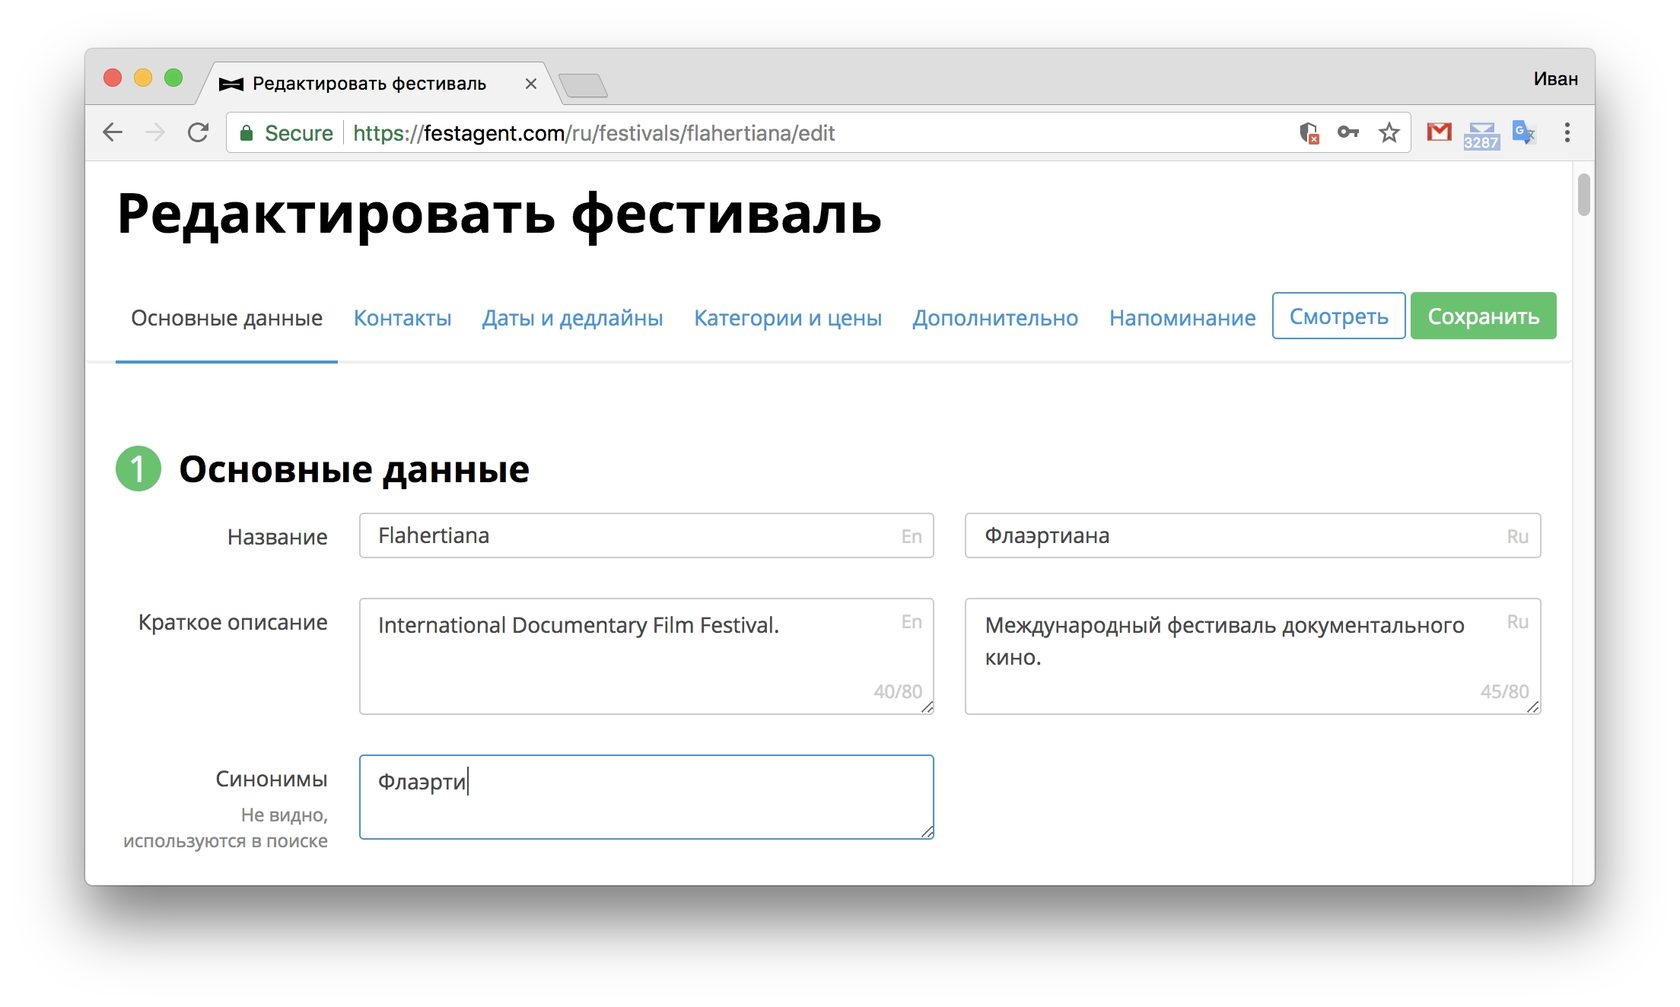Switch to the Контакты tab
Viewport: 1680px width, 1007px height.
[x=402, y=318]
